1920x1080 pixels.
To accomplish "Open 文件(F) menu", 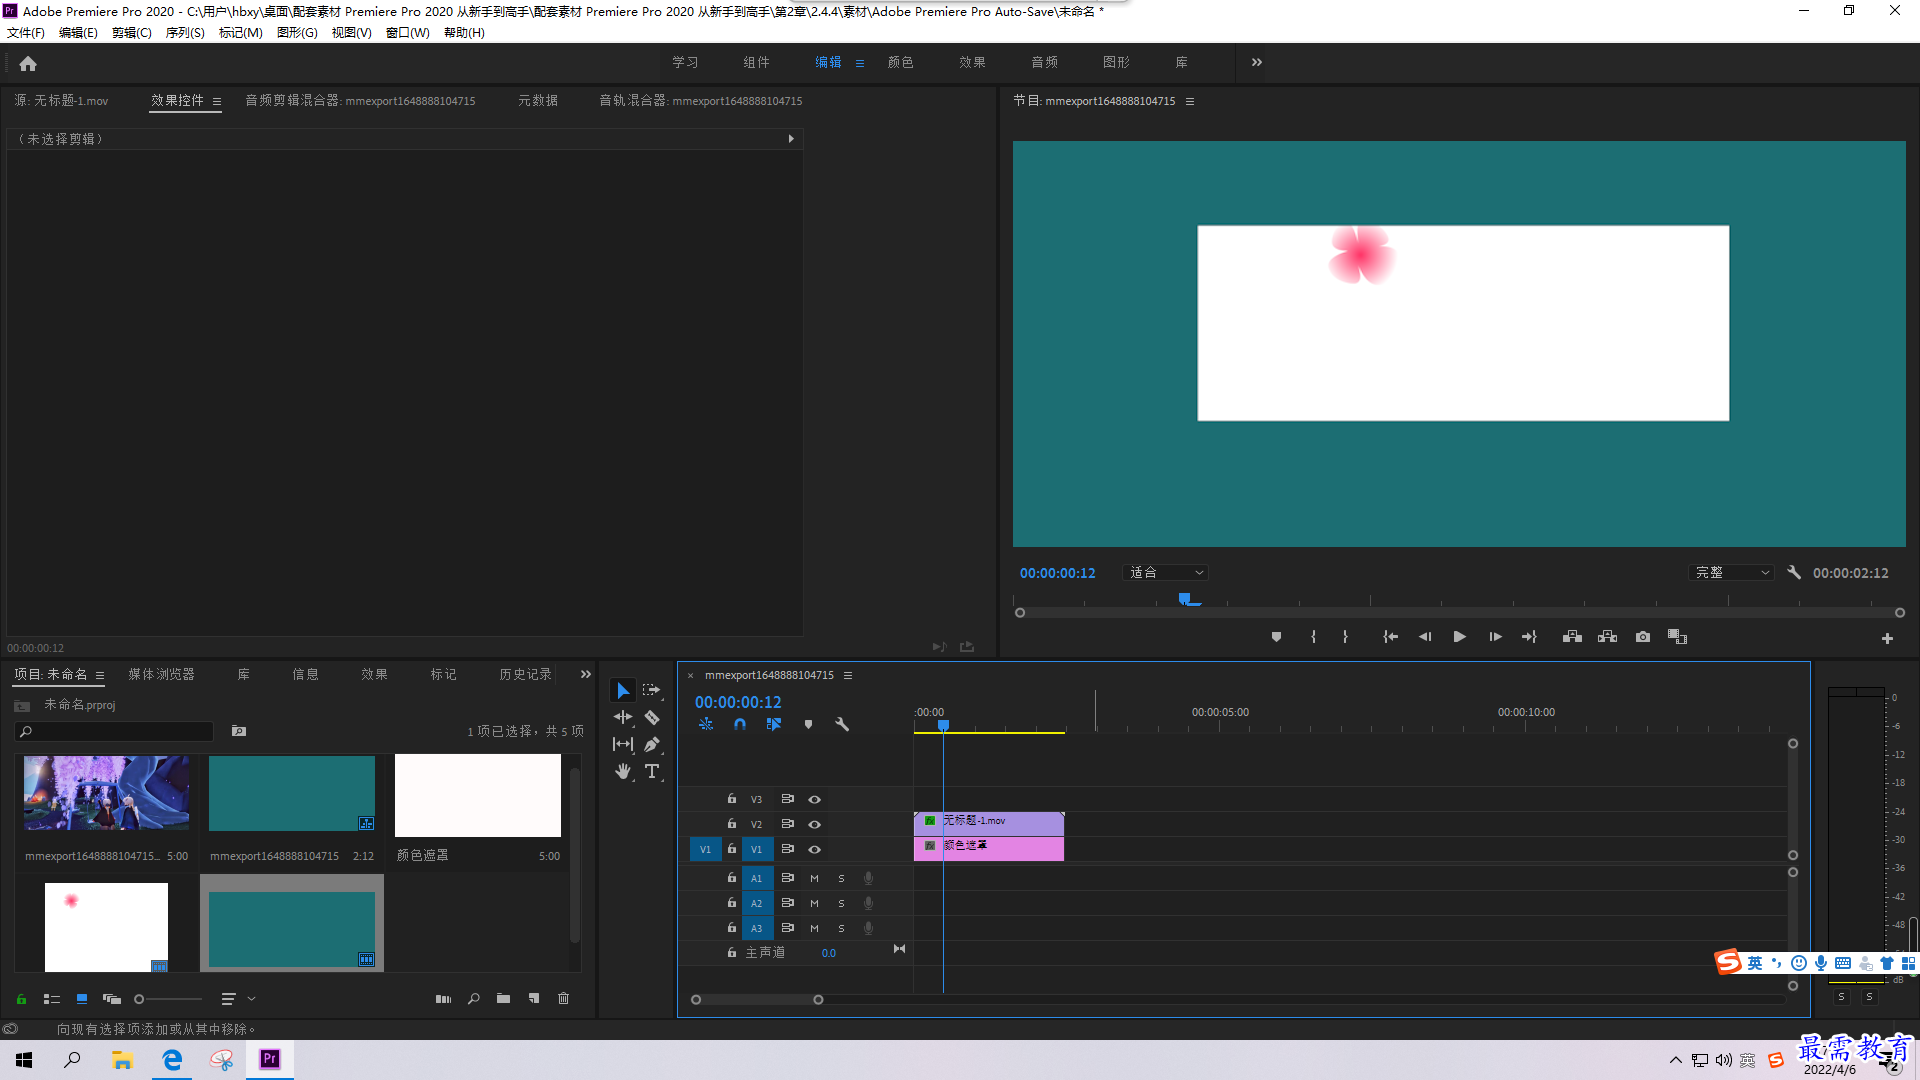I will (x=26, y=33).
